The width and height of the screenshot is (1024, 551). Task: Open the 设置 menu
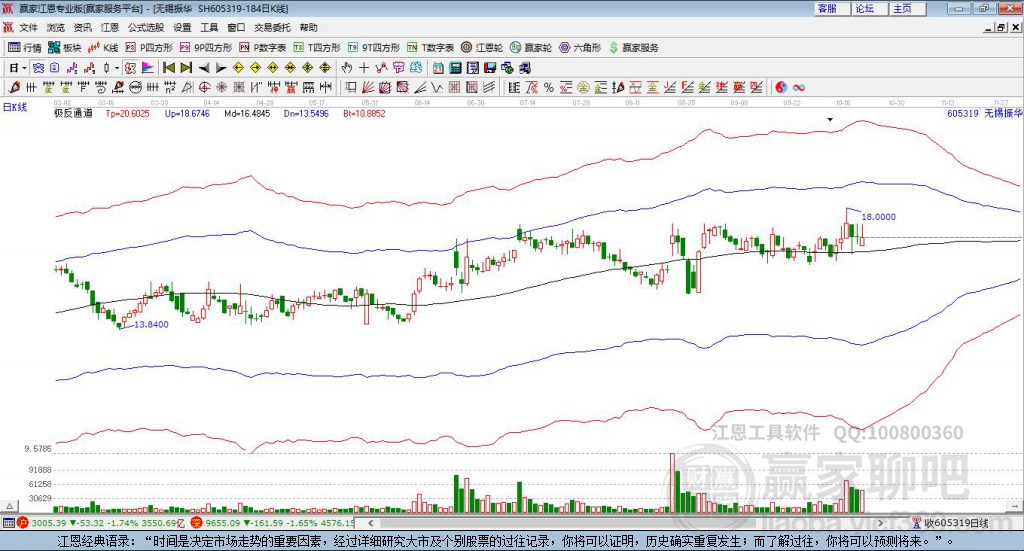tap(182, 27)
